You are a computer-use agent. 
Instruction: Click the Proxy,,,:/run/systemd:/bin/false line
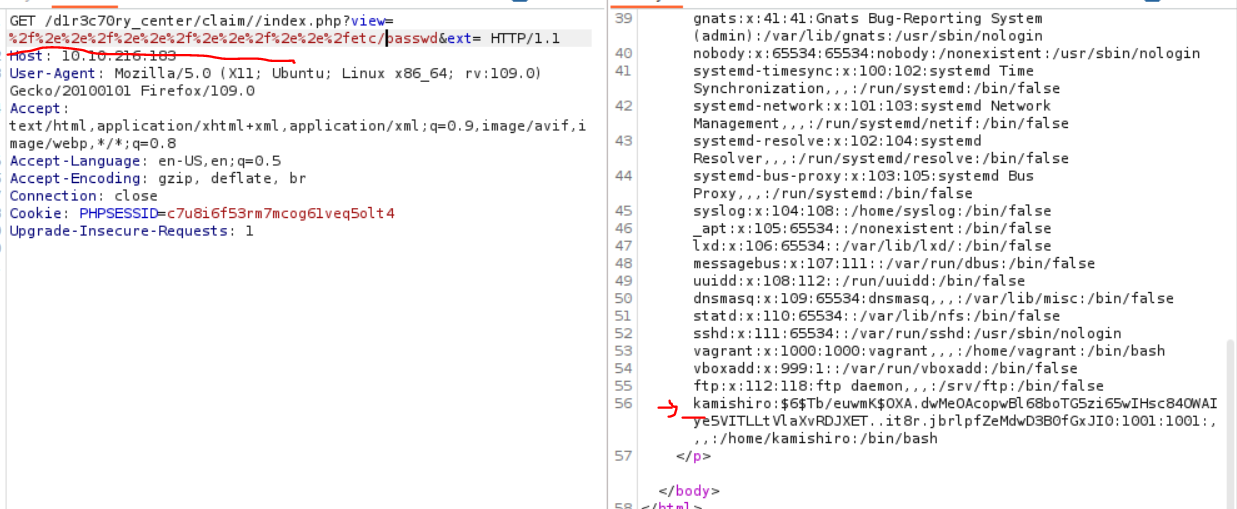832,193
